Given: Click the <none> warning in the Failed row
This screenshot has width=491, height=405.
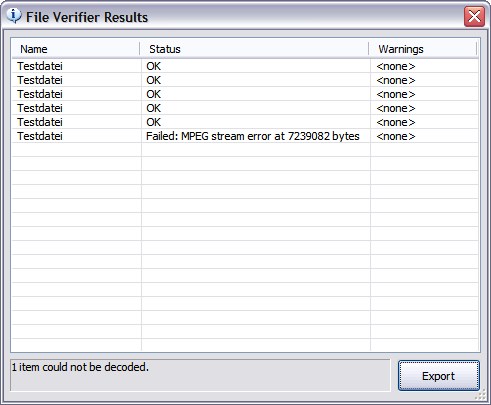Looking at the screenshot, I should (396, 136).
